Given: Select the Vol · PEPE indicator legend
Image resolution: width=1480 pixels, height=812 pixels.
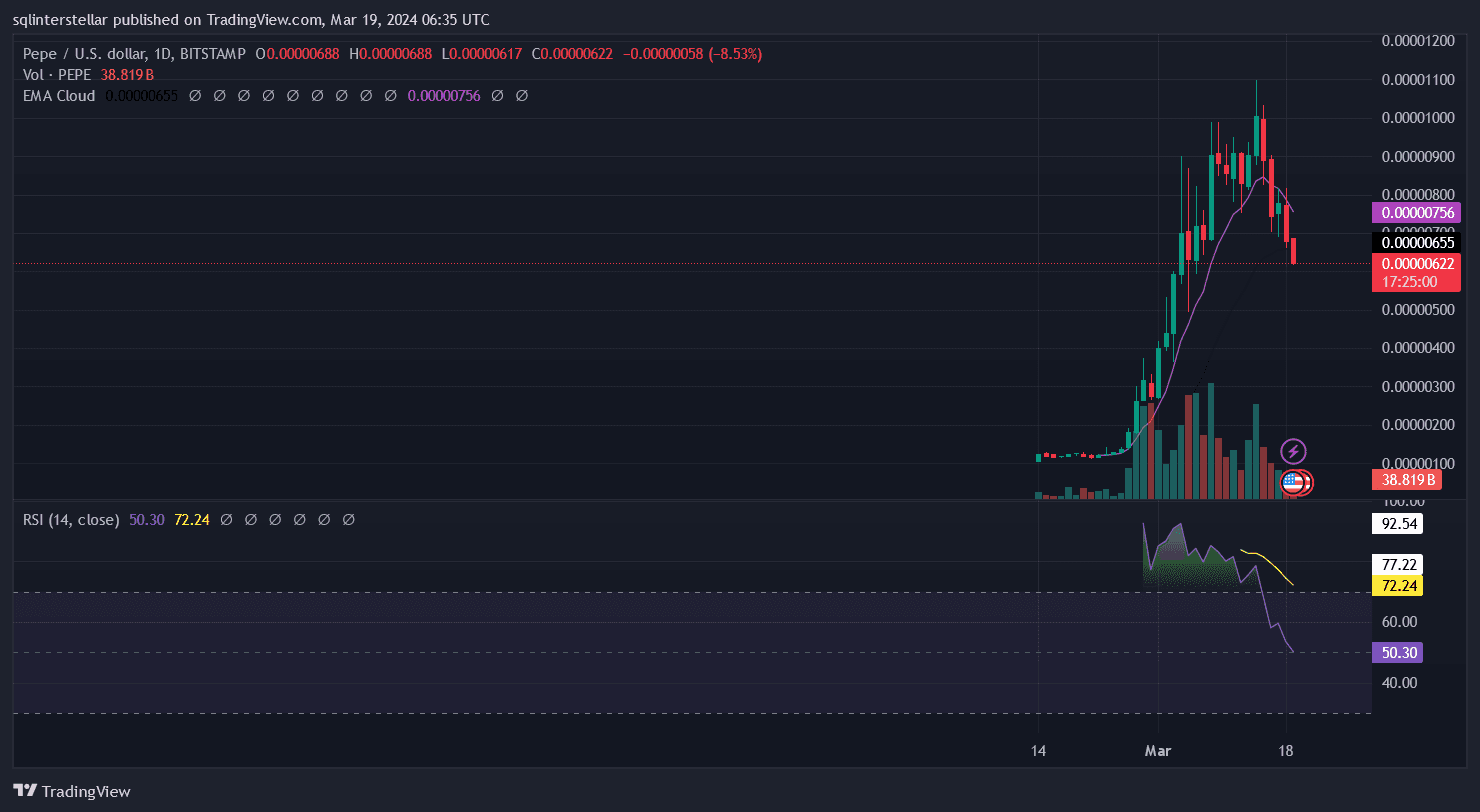Looking at the screenshot, I should (x=58, y=75).
